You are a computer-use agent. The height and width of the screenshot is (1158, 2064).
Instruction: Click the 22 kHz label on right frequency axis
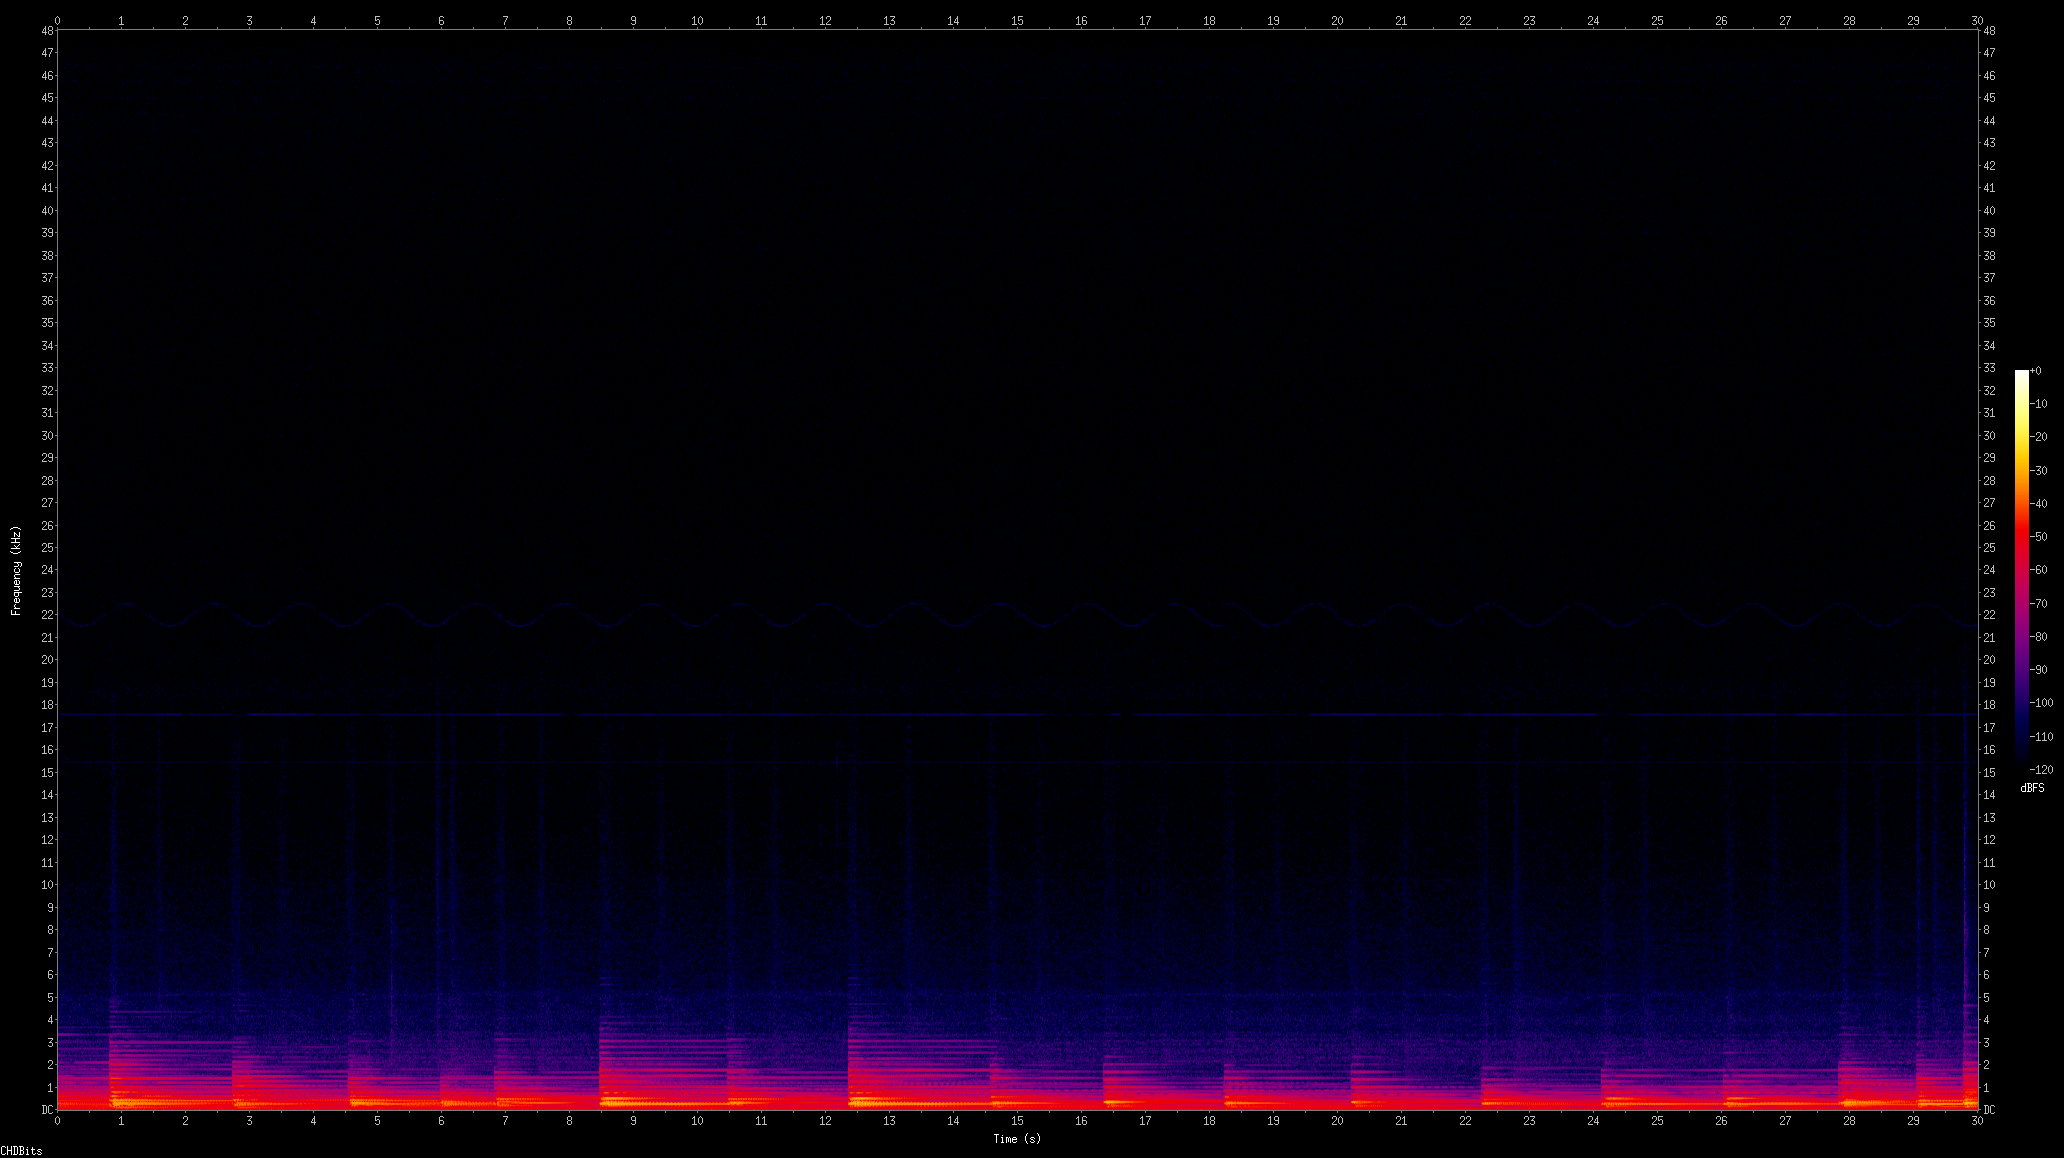(x=1989, y=615)
